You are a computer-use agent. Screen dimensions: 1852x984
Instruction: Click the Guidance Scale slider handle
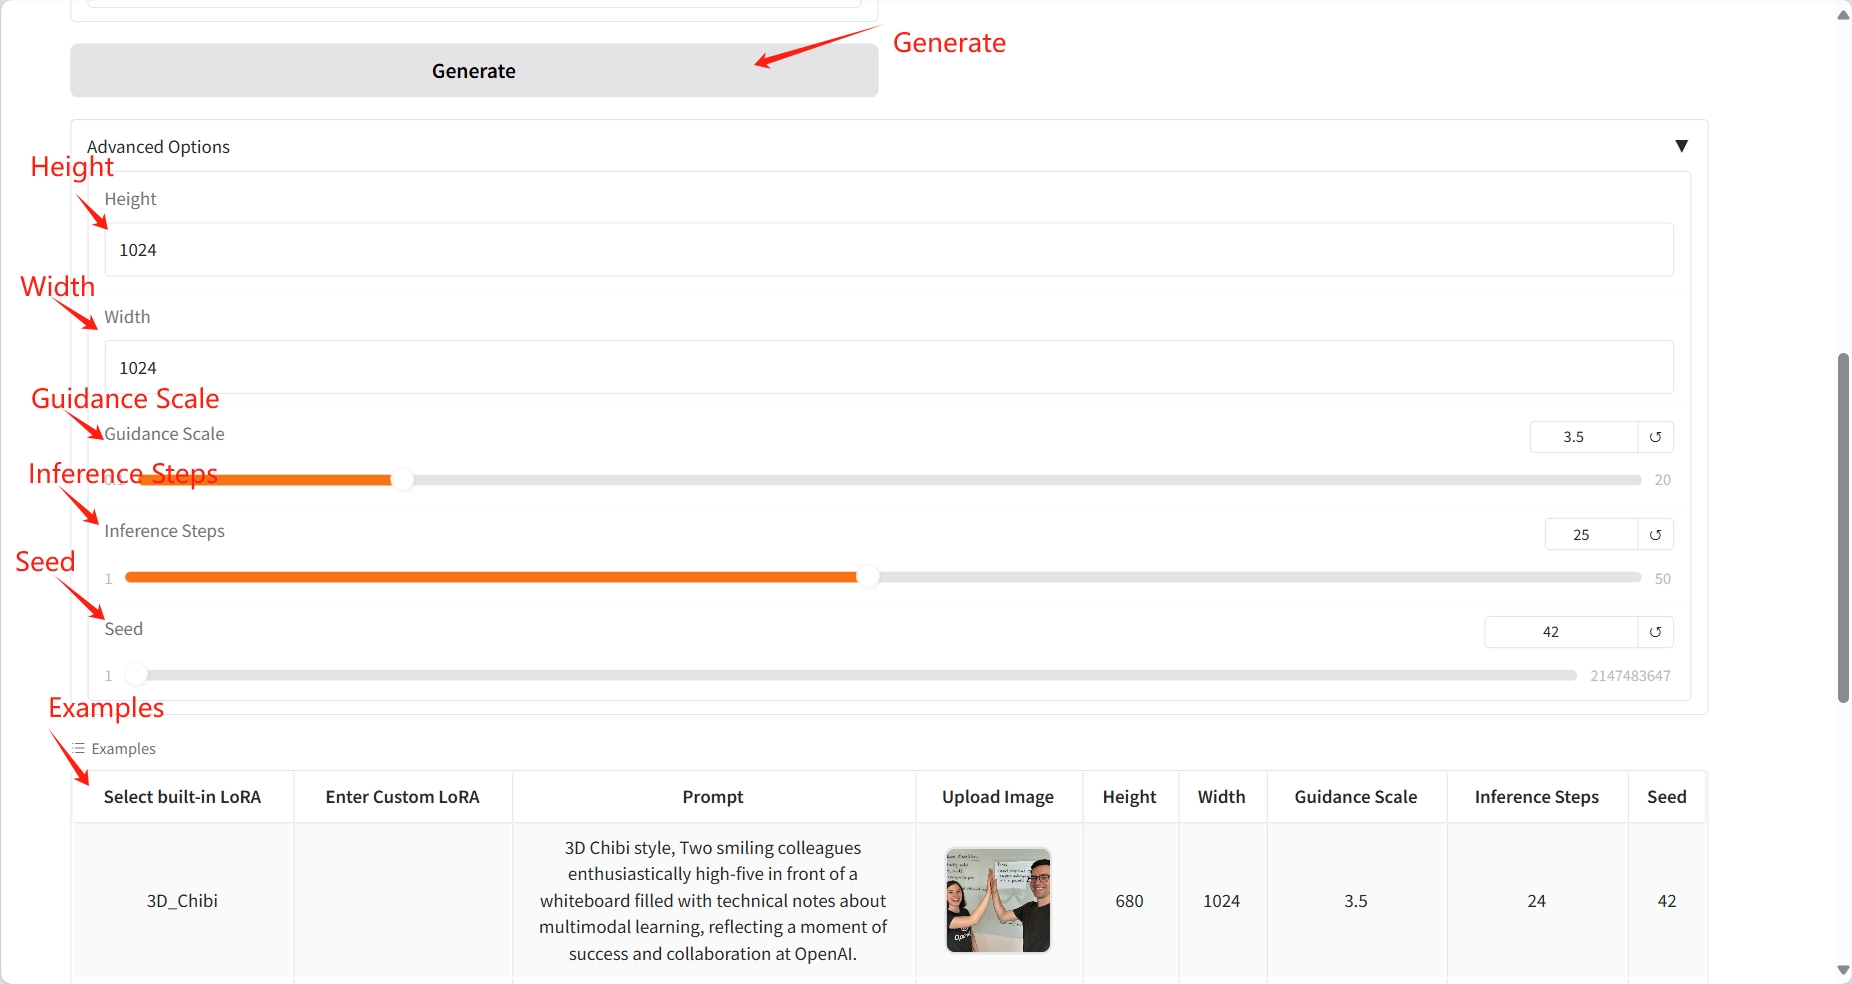click(x=402, y=480)
